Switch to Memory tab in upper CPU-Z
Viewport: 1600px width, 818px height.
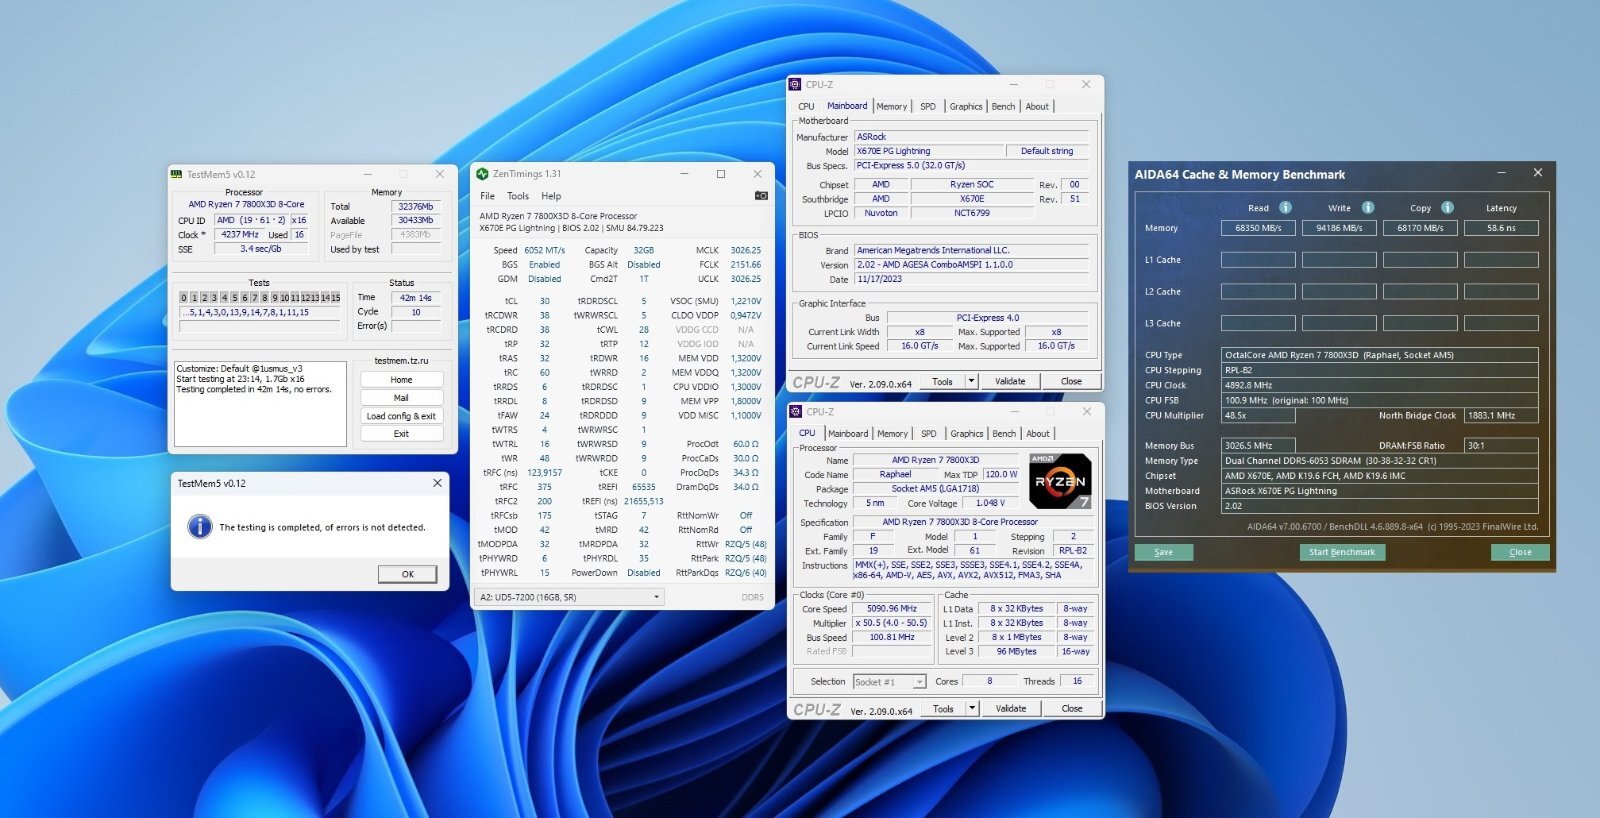pyautogui.click(x=891, y=106)
